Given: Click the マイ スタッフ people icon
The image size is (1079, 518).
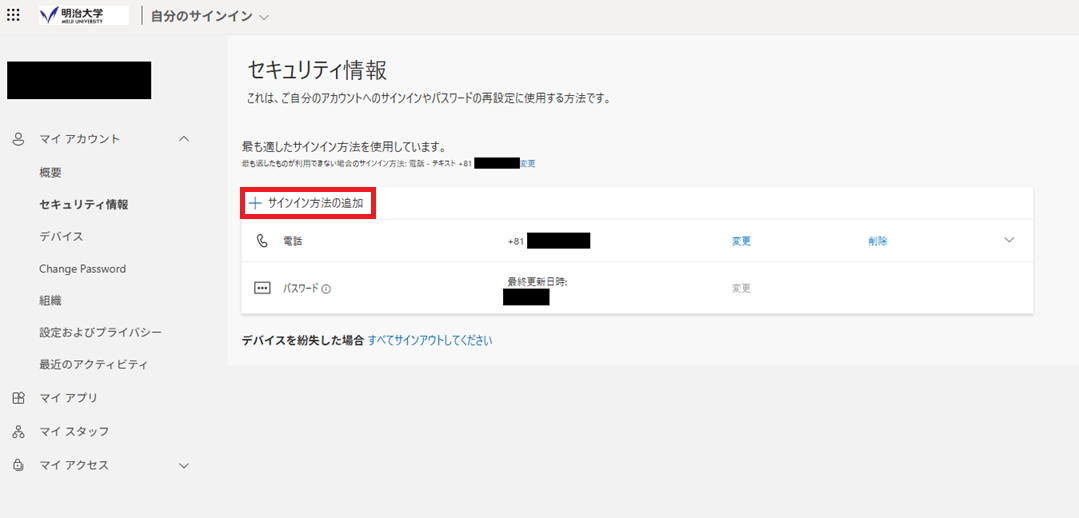Looking at the screenshot, I should [x=18, y=432].
